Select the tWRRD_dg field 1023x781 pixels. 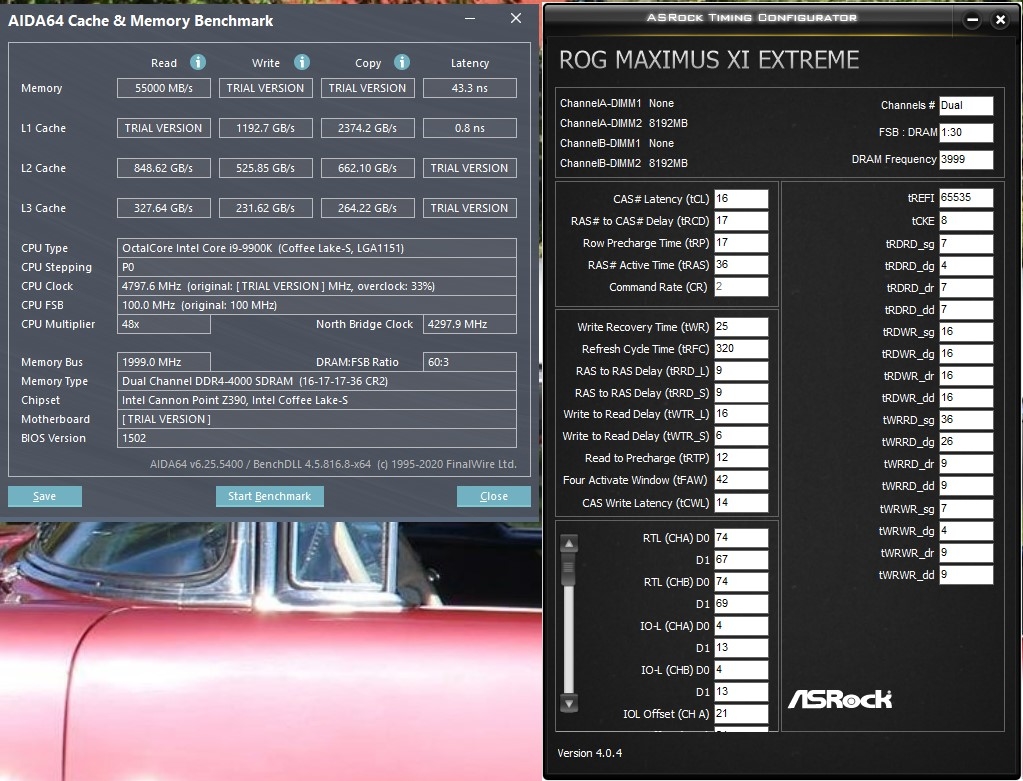pyautogui.click(x=966, y=442)
